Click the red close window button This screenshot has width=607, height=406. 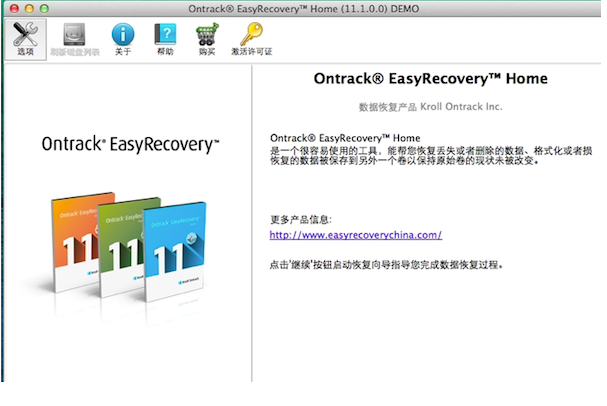tap(14, 9)
